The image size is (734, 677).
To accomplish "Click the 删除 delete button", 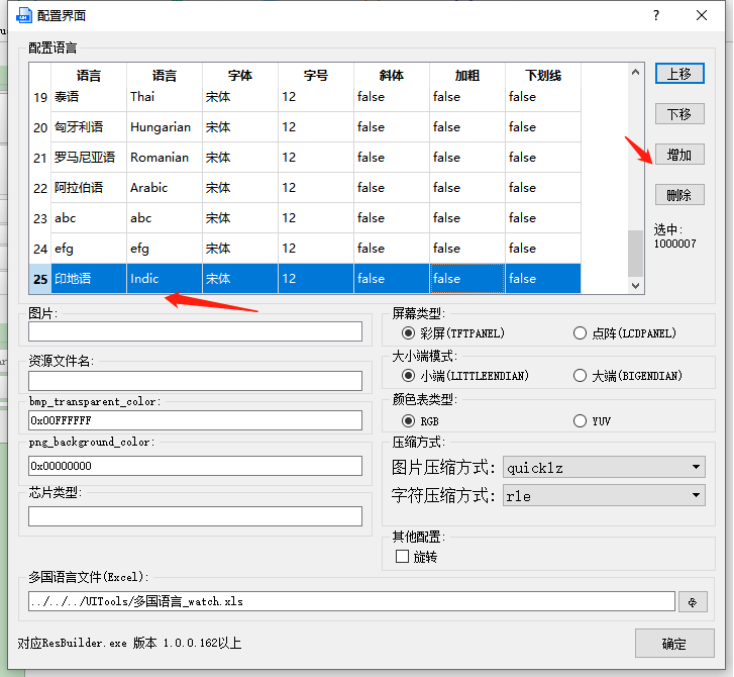I will tap(679, 195).
